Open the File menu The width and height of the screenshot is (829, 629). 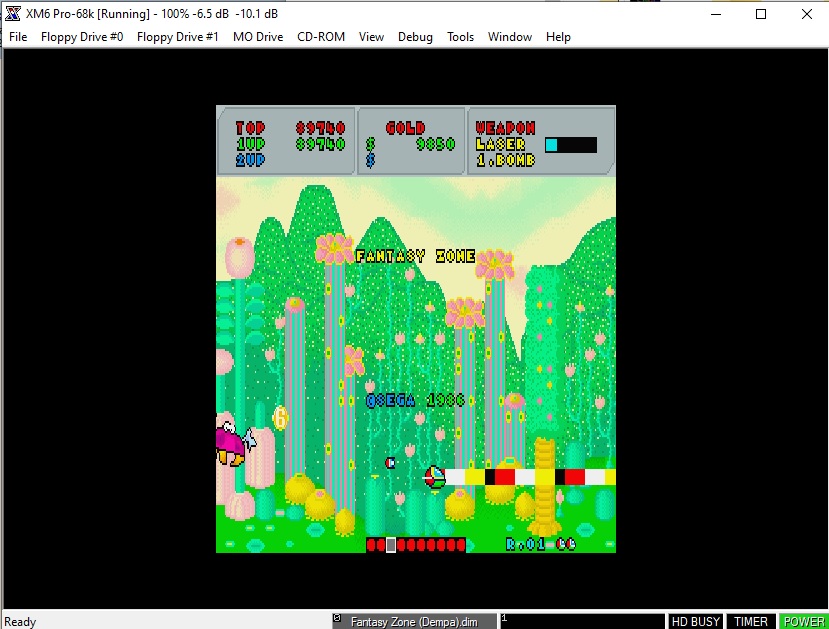[x=18, y=37]
